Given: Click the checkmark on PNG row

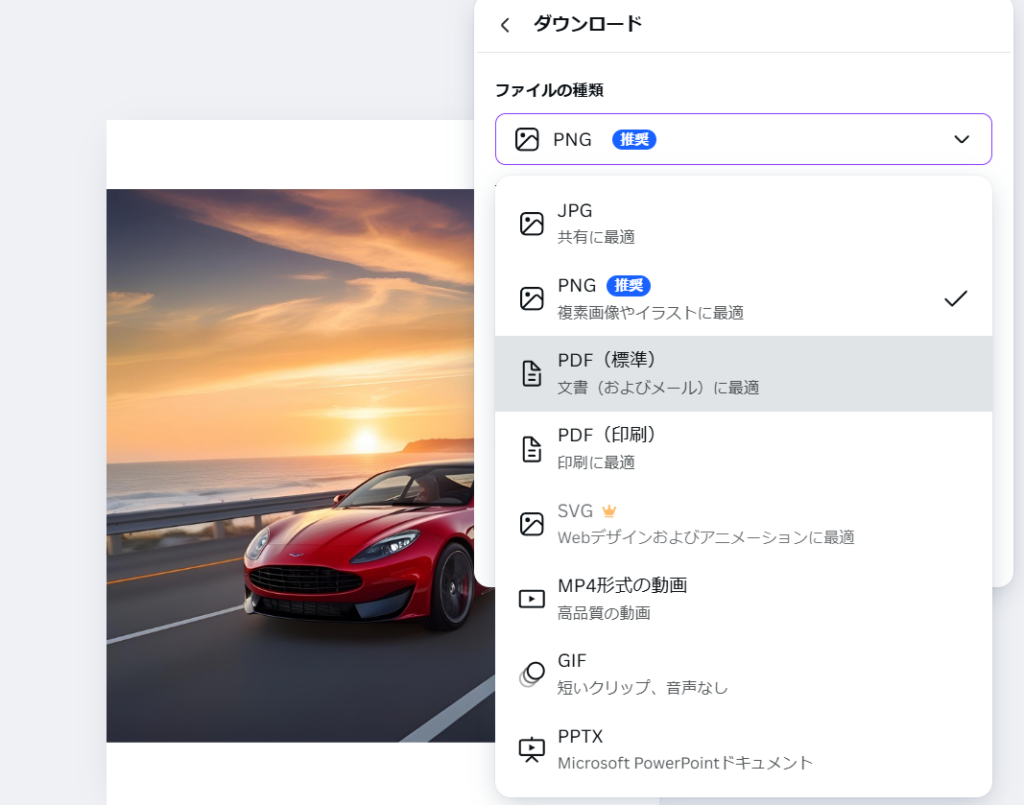Looking at the screenshot, I should click(x=955, y=298).
